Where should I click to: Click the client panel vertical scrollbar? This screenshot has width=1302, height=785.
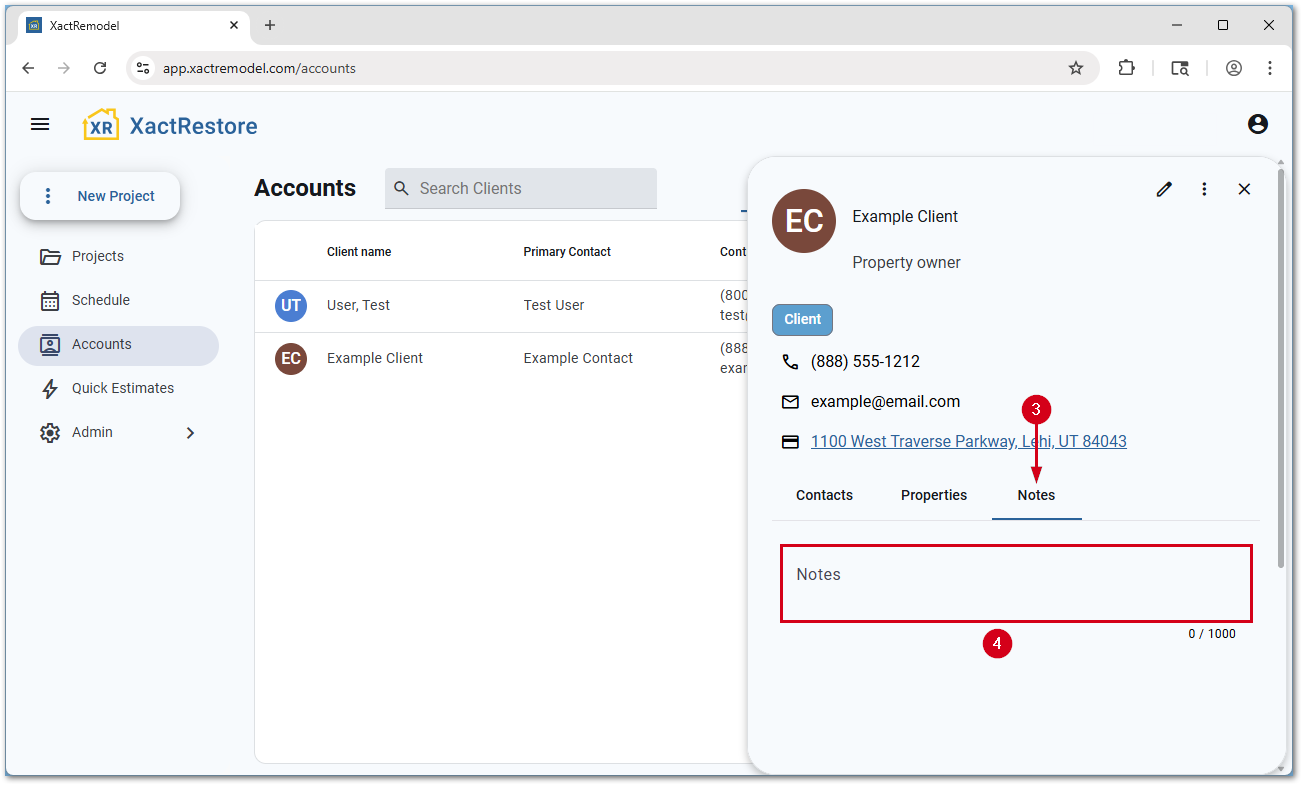(x=1280, y=369)
